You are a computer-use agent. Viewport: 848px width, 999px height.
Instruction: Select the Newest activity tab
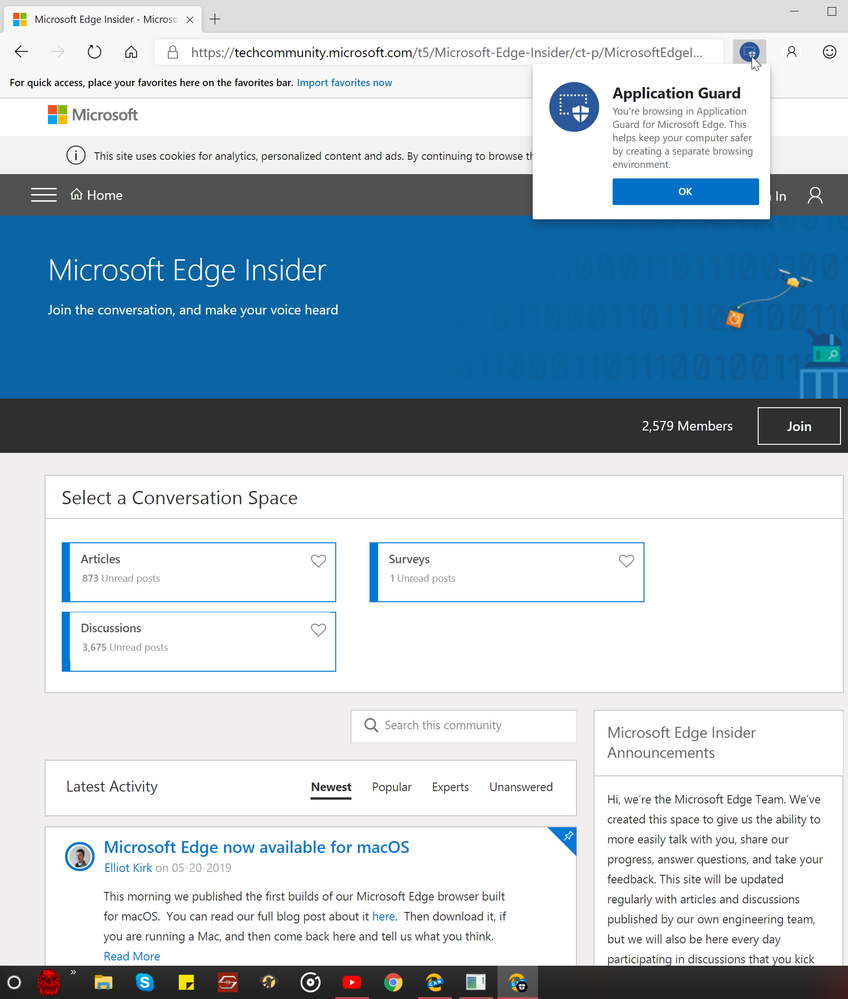pyautogui.click(x=331, y=787)
